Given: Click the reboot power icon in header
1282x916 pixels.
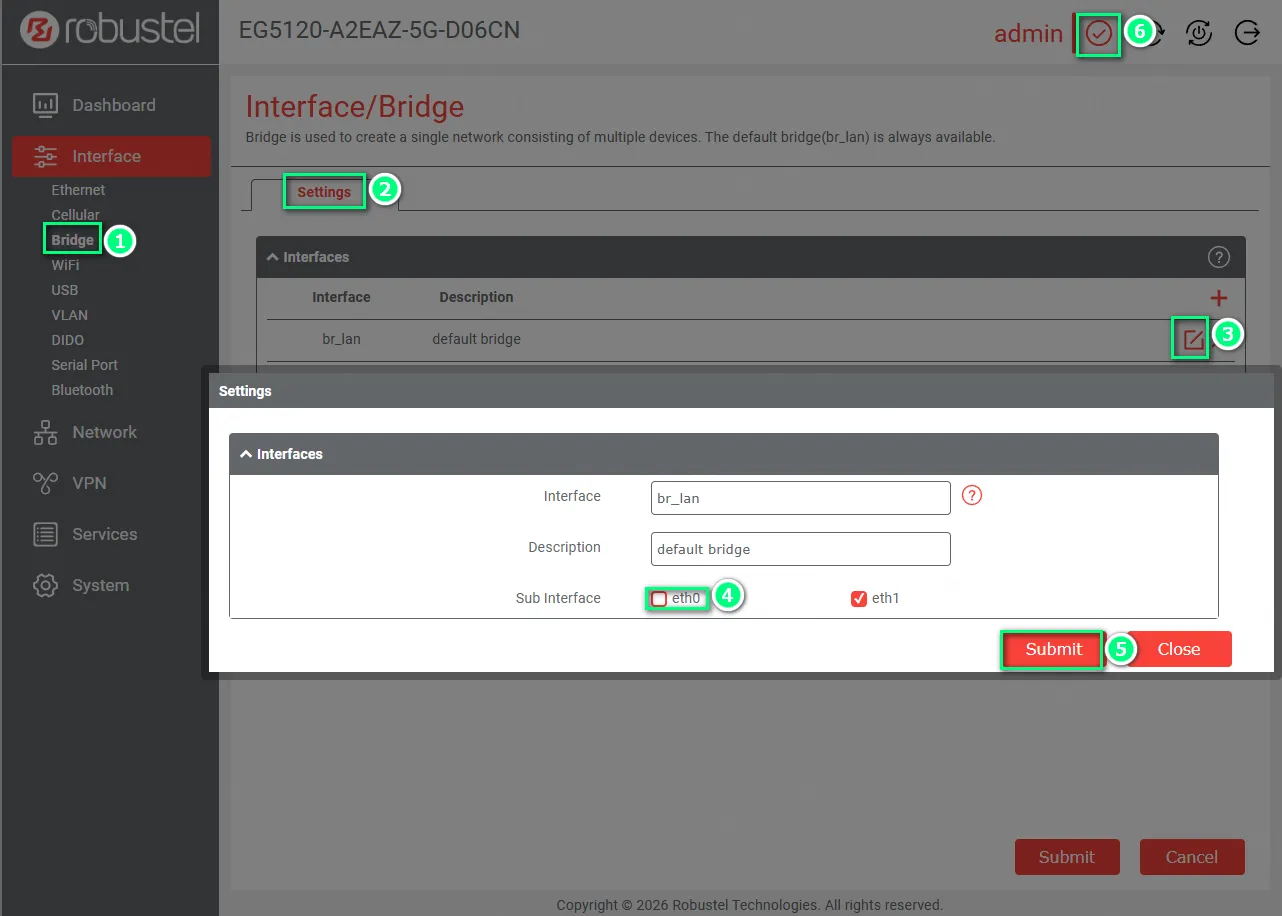Looking at the screenshot, I should 1198,33.
